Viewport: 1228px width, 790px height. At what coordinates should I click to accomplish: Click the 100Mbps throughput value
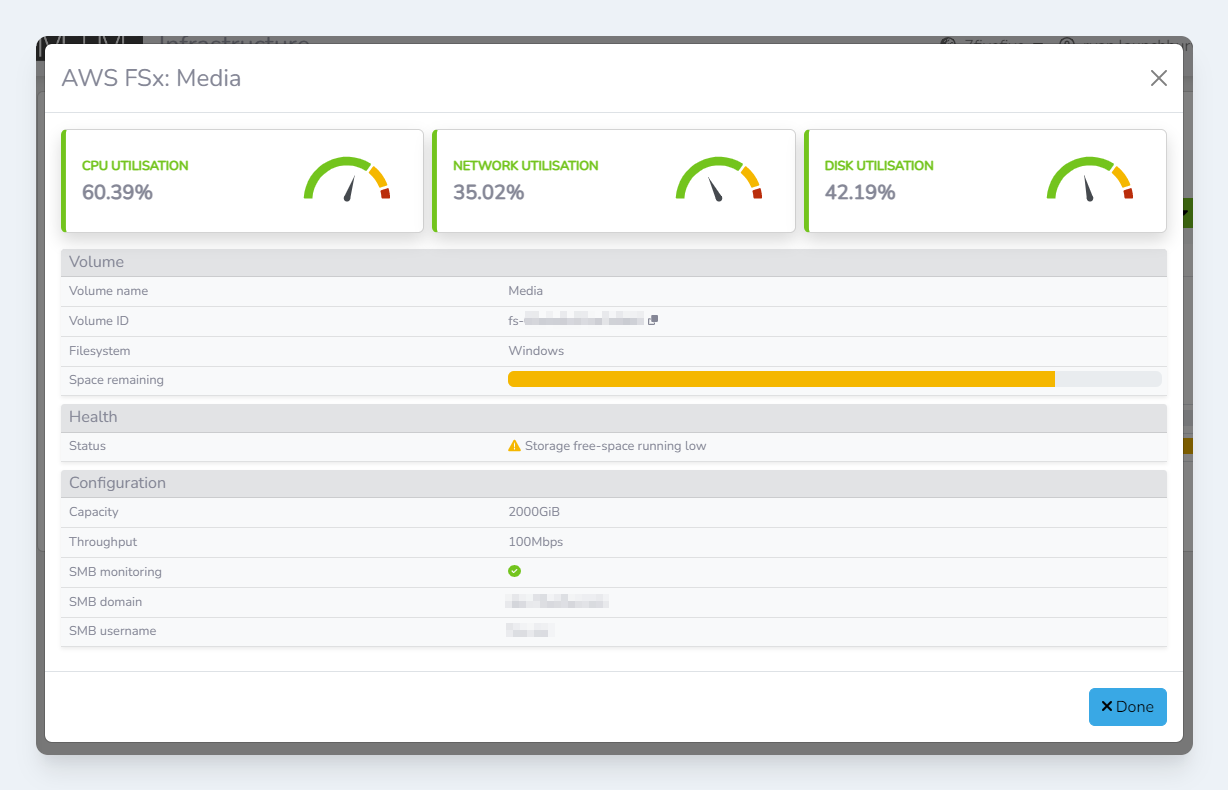tap(535, 542)
